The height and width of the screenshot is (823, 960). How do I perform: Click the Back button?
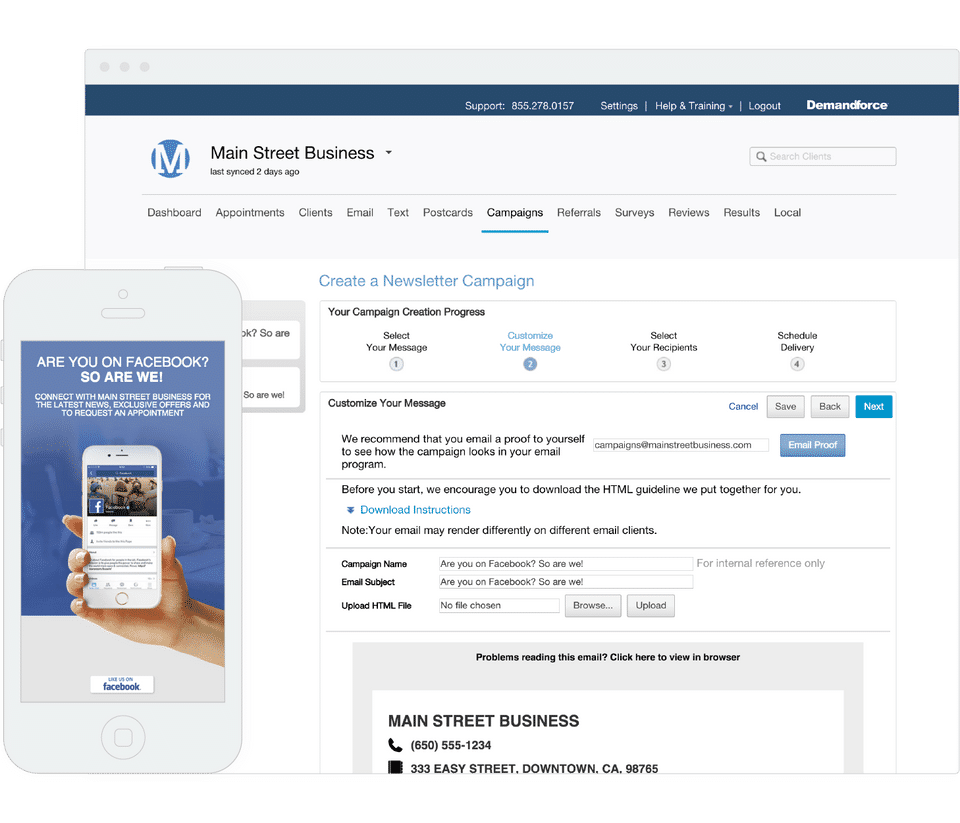tap(830, 407)
